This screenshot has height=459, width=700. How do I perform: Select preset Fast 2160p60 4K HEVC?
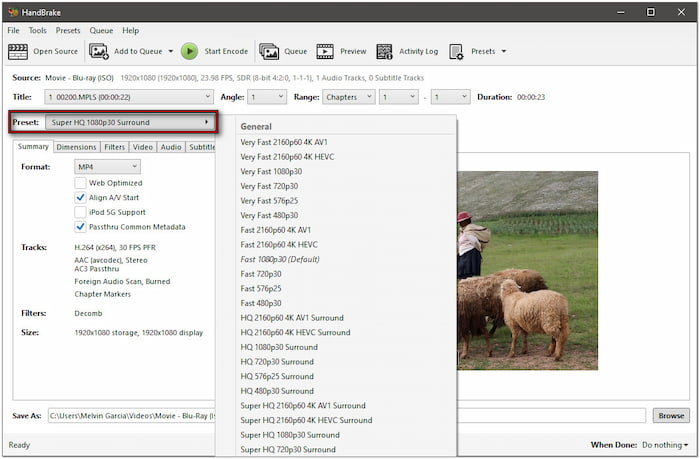click(279, 245)
